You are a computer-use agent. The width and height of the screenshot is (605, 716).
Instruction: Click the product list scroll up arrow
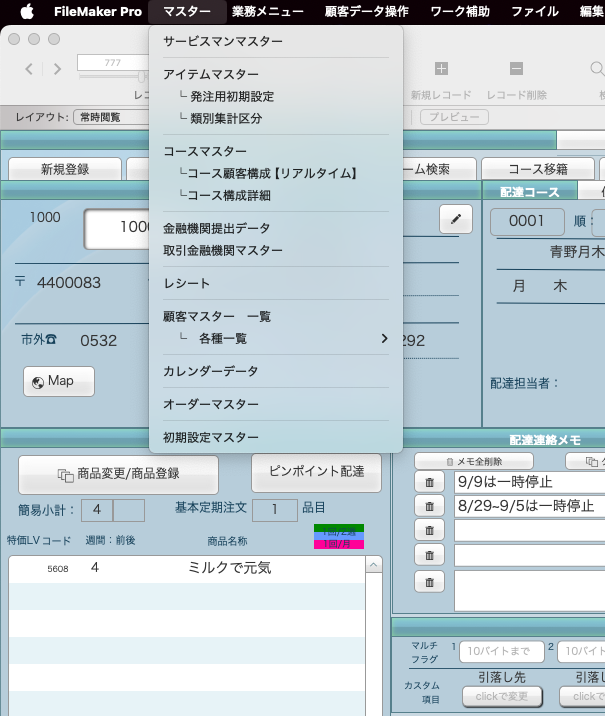coord(374,565)
